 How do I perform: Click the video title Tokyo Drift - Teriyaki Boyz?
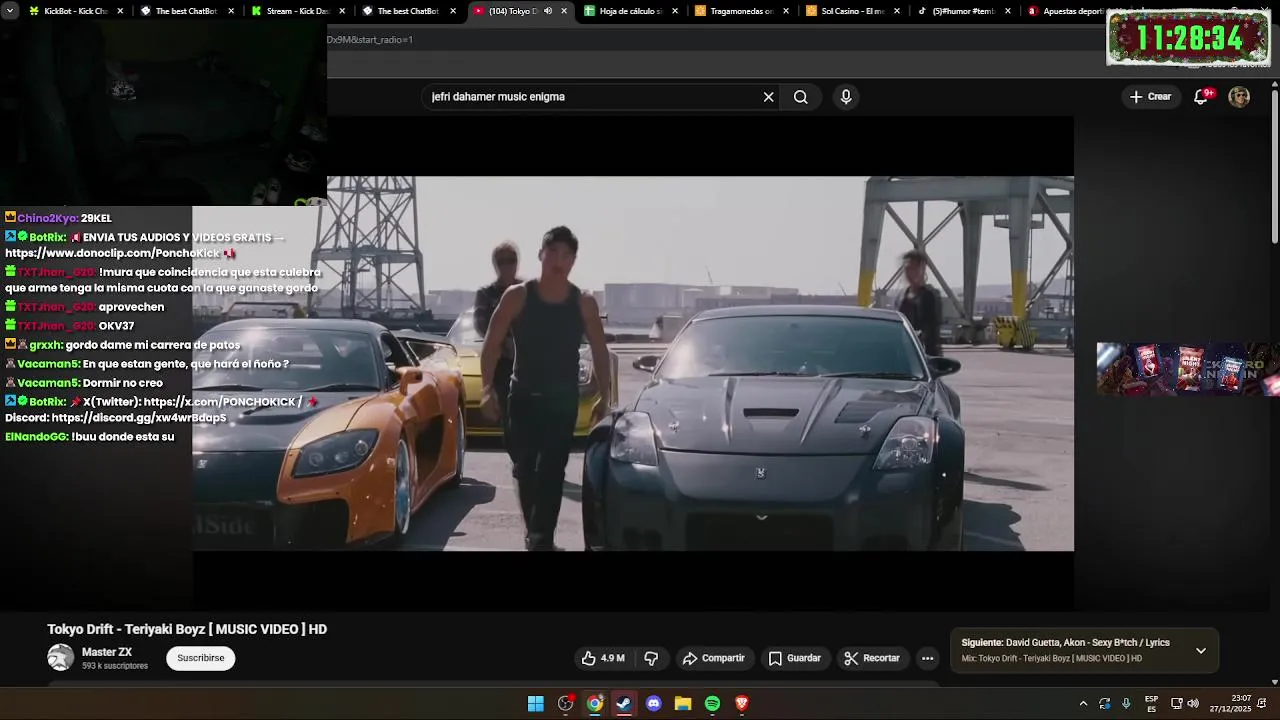click(x=187, y=629)
